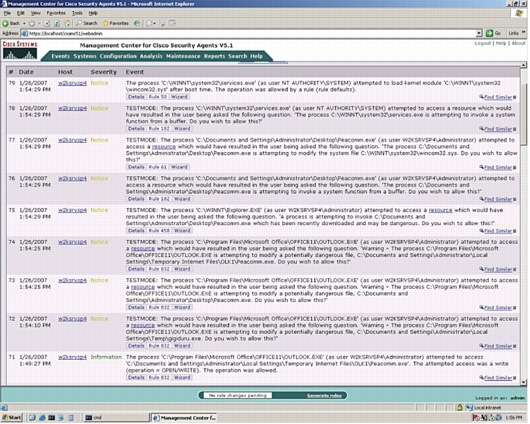Image resolution: width=530 pixels, height=424 pixels.
Task: Go to the Home page icon
Action: tap(67, 23)
